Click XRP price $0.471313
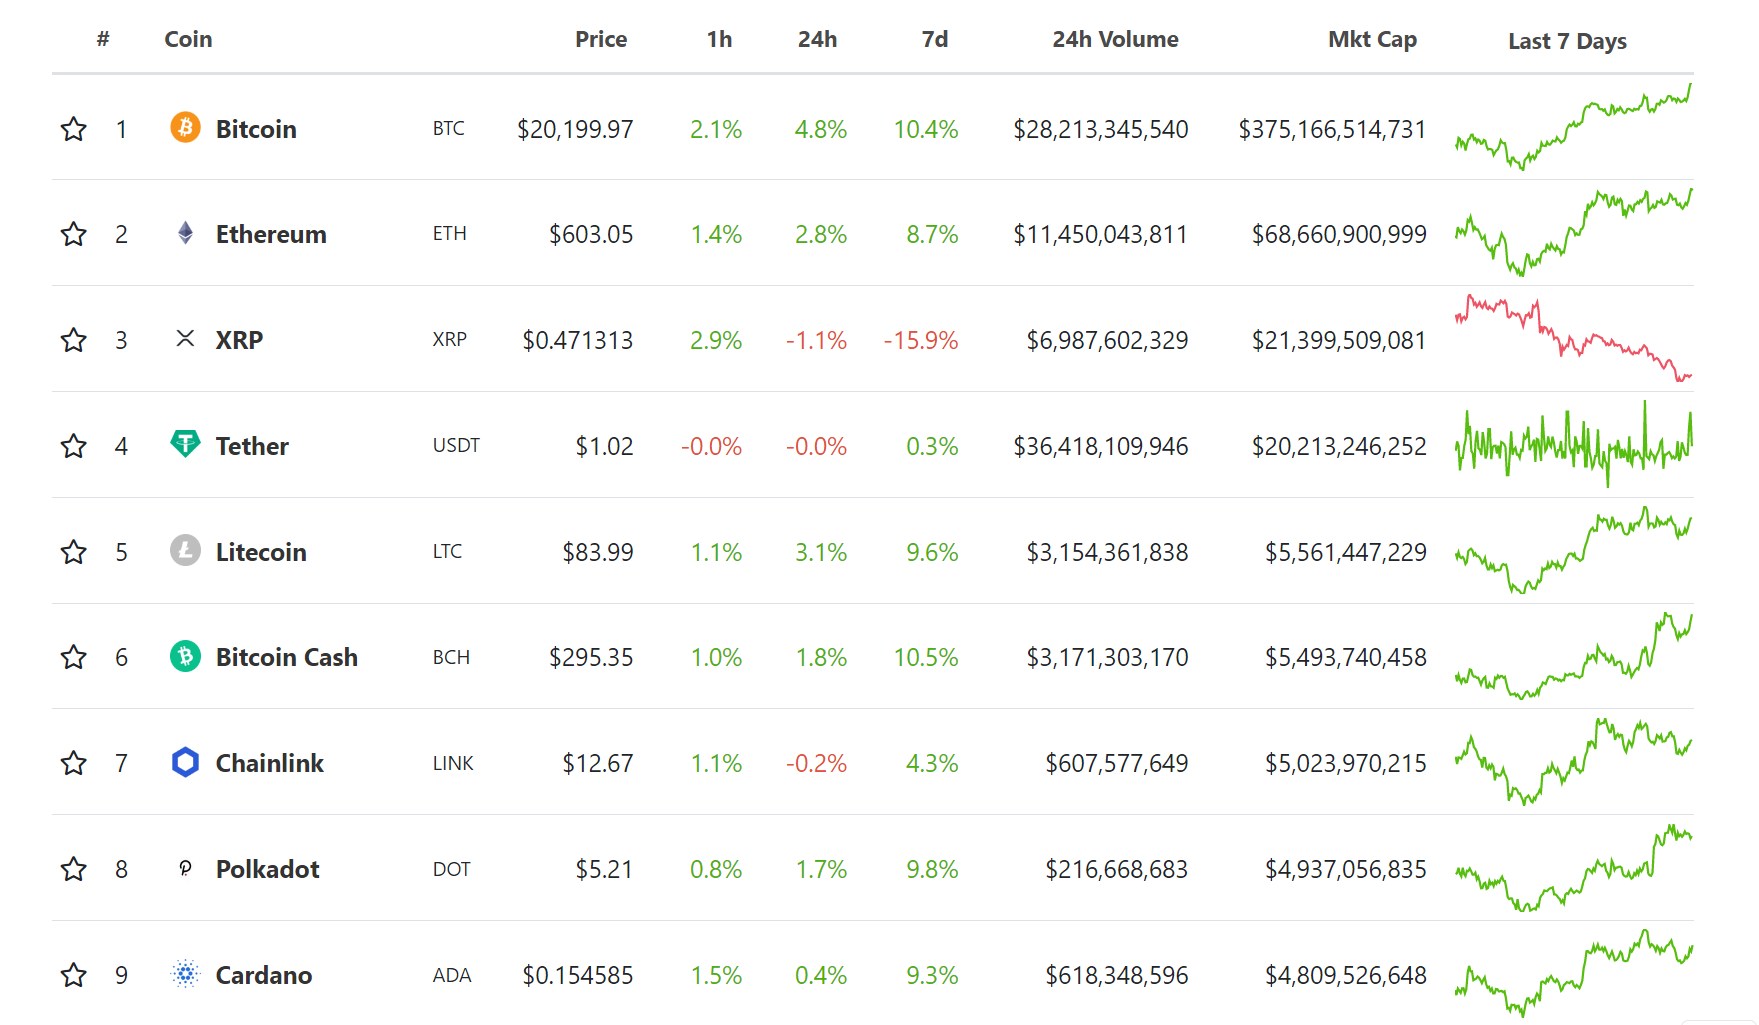Image resolution: width=1759 pixels, height=1025 pixels. [578, 340]
